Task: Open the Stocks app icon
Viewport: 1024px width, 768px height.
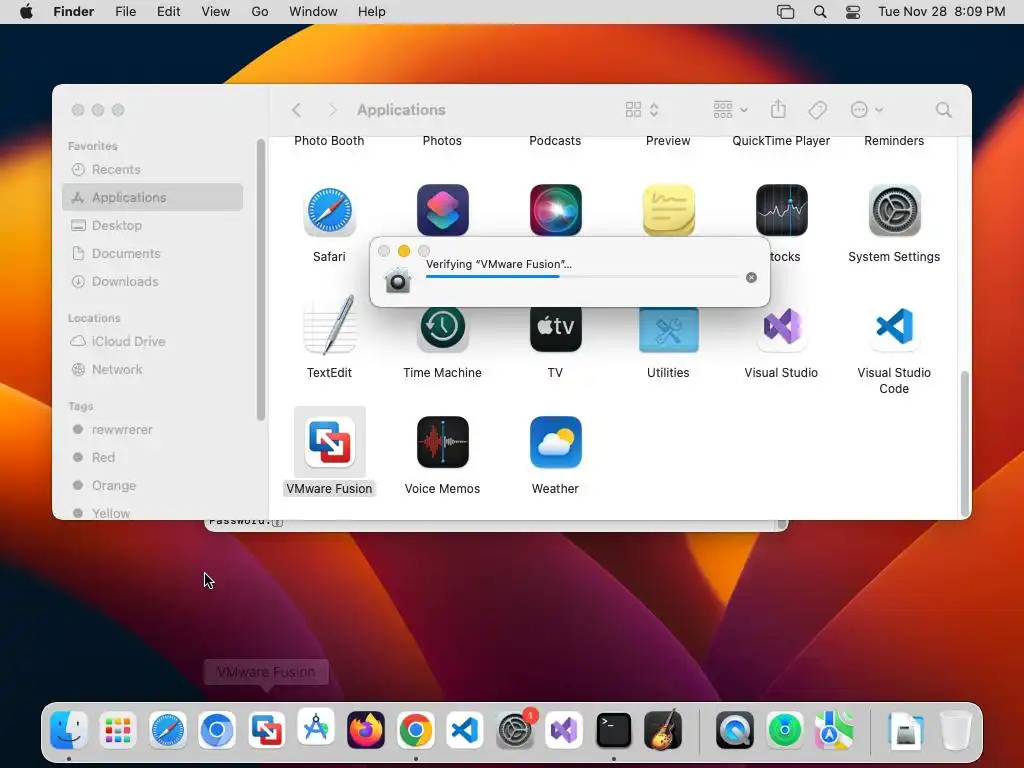Action: click(x=781, y=210)
